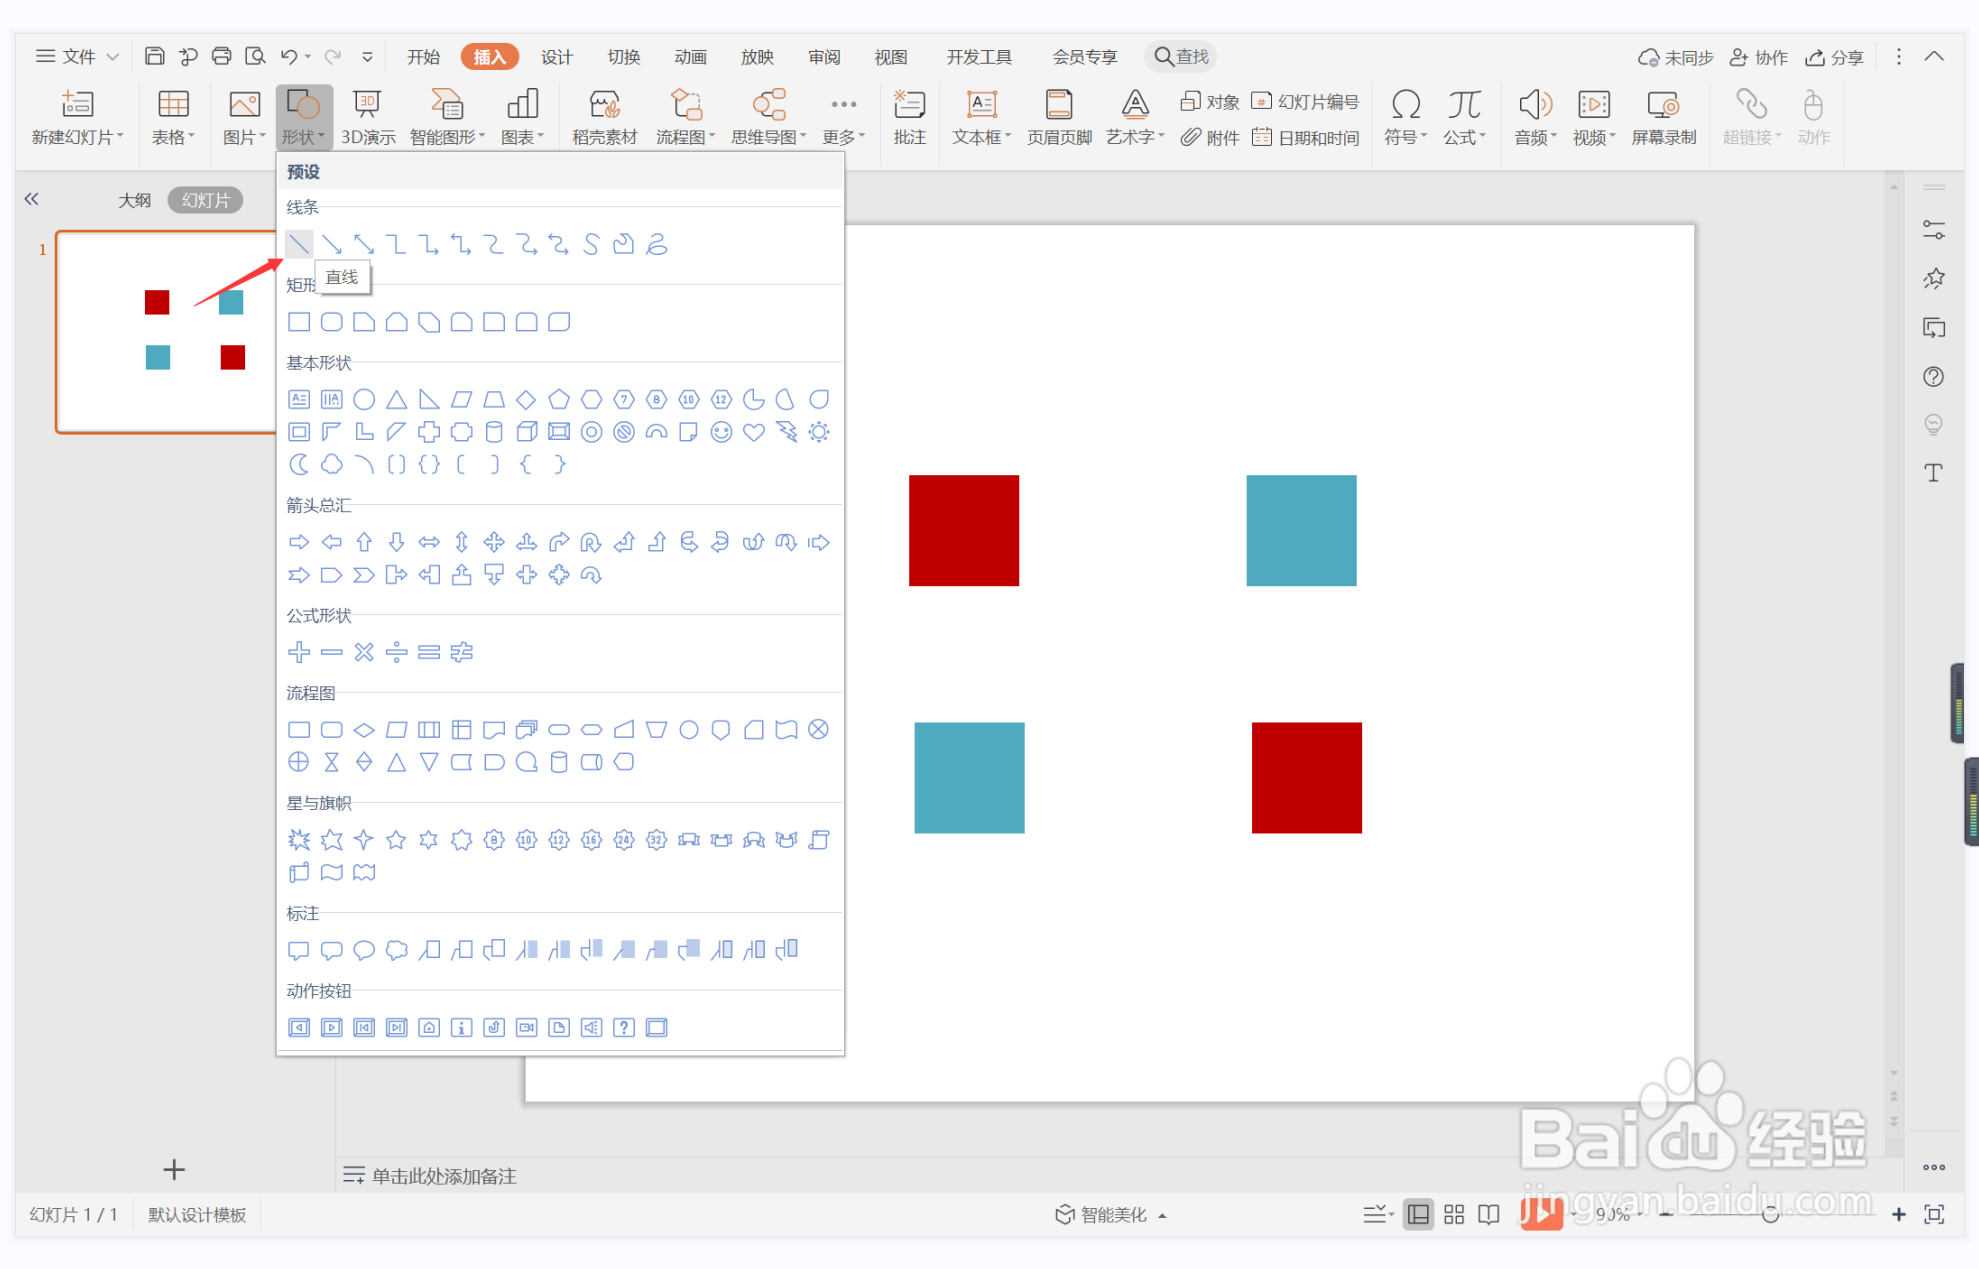Insert 日期和时间
Image resolution: width=1979 pixels, height=1269 pixels.
1306,137
